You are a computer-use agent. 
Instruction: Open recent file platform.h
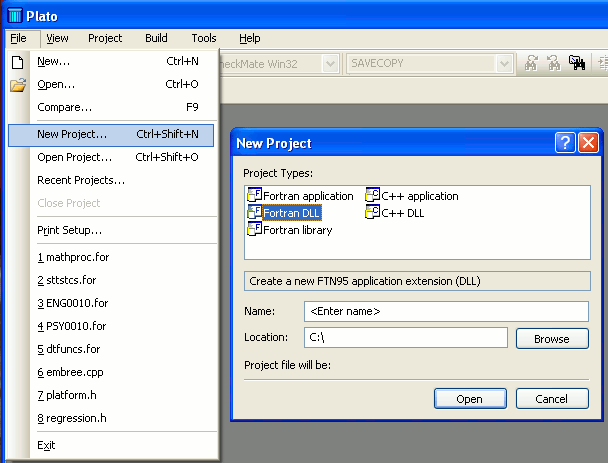[111, 395]
